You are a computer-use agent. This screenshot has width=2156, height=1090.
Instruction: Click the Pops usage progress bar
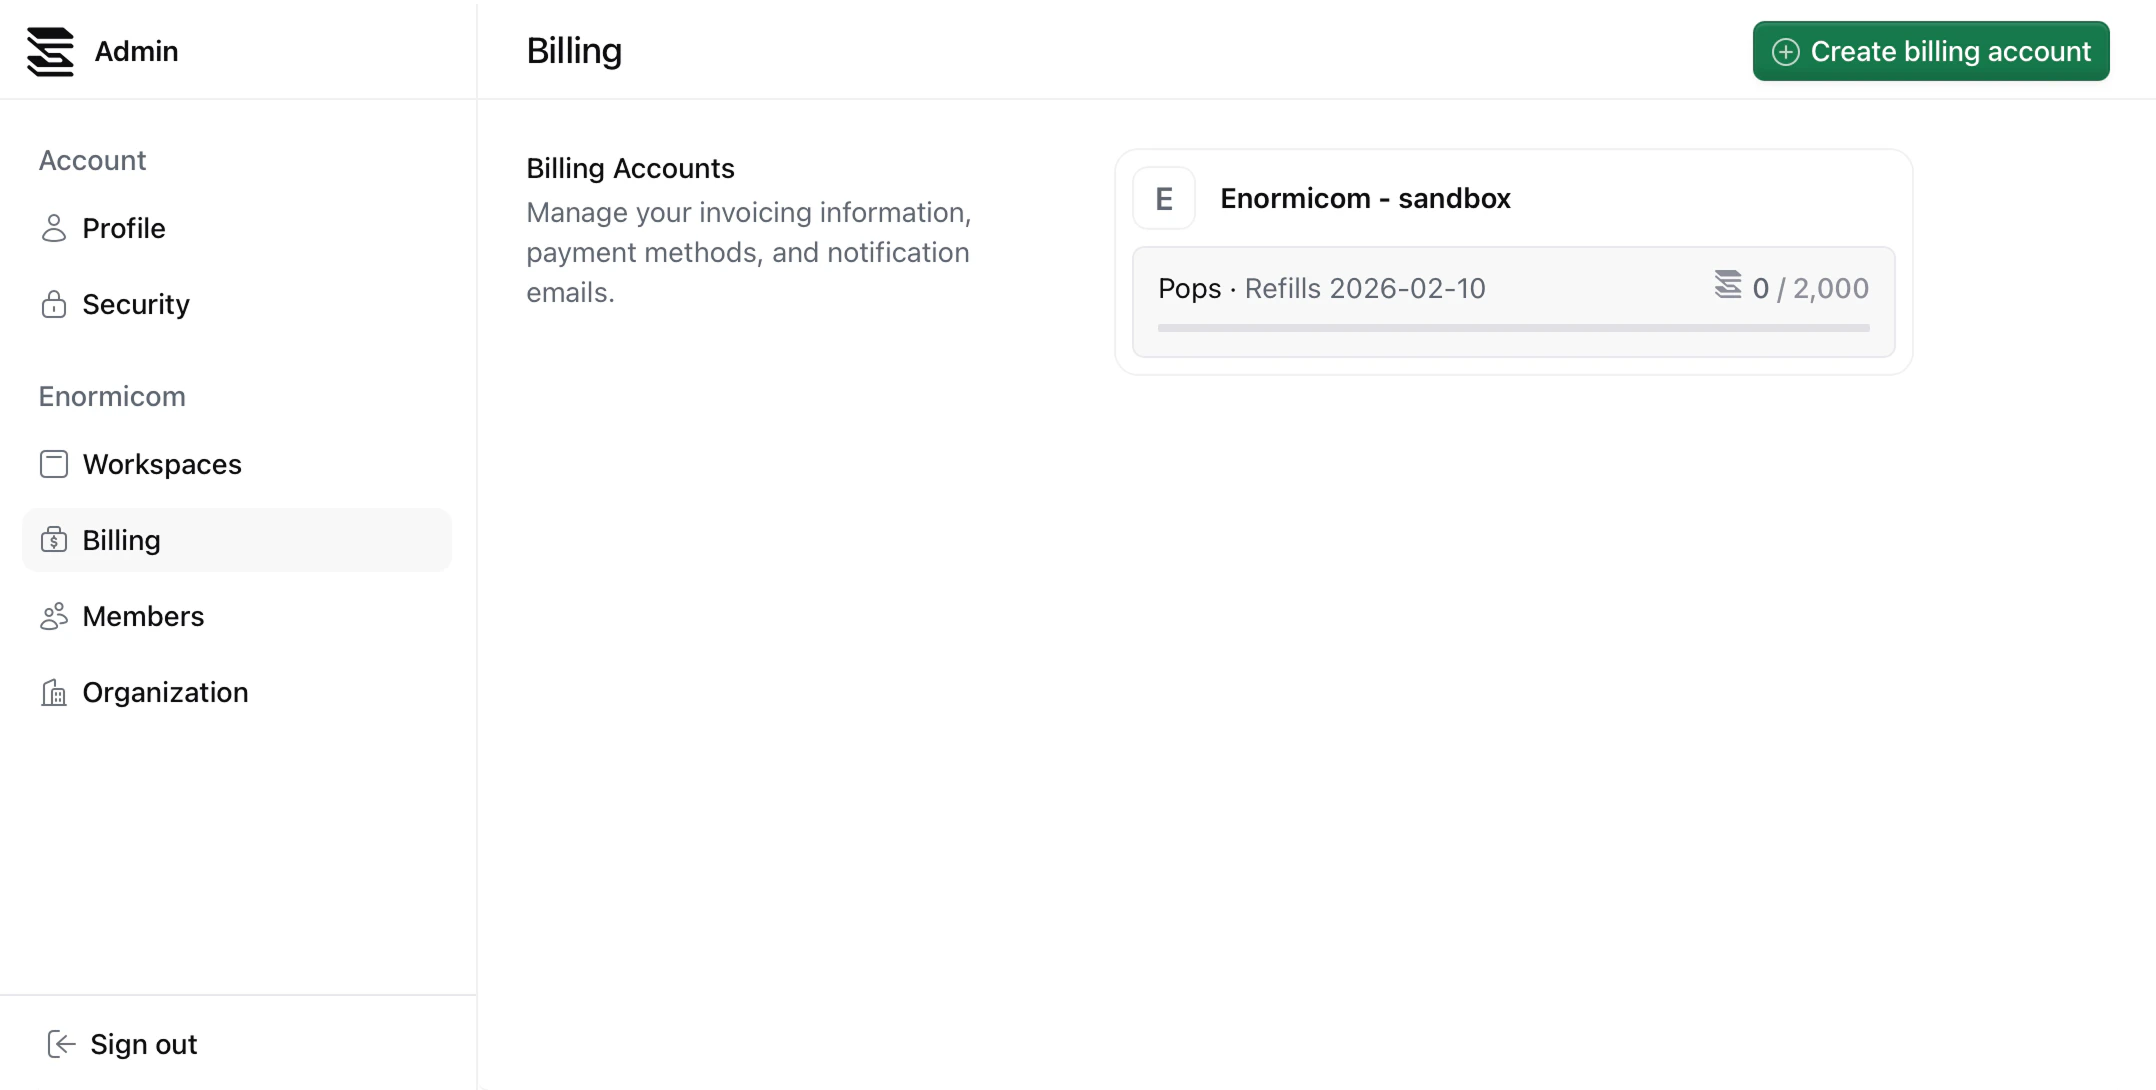tap(1513, 328)
